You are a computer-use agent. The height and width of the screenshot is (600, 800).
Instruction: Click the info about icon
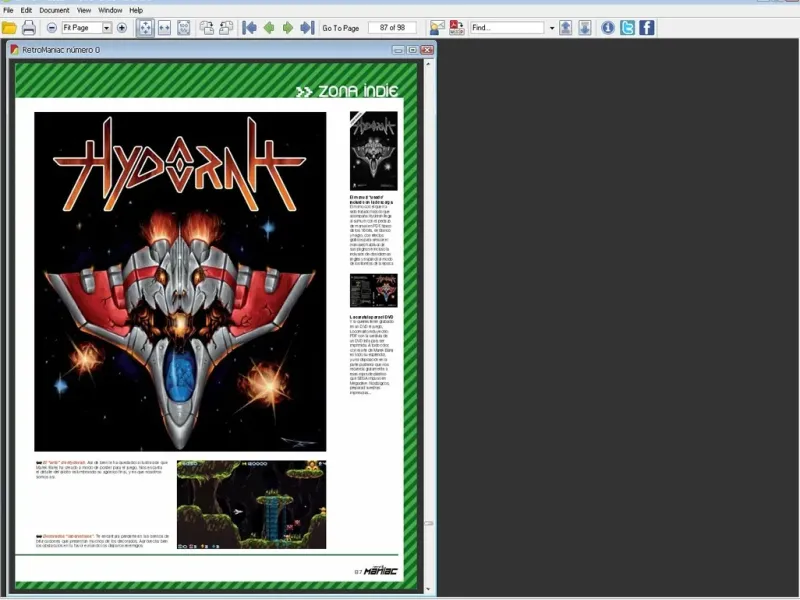[x=608, y=28]
